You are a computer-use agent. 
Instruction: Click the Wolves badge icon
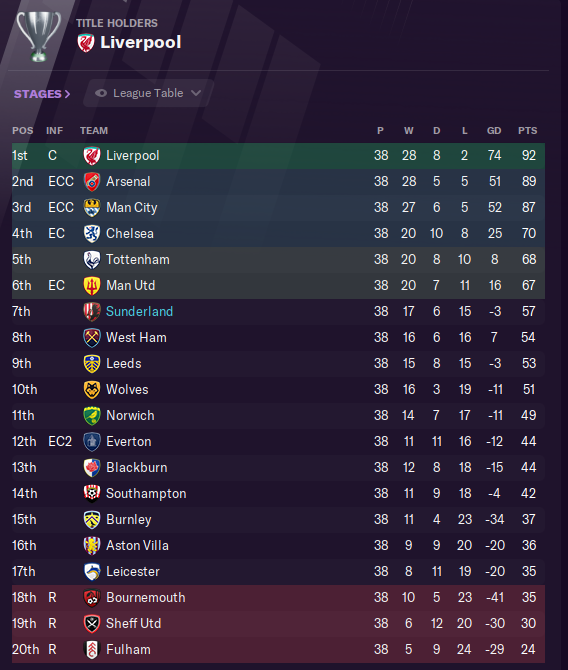click(x=92, y=390)
